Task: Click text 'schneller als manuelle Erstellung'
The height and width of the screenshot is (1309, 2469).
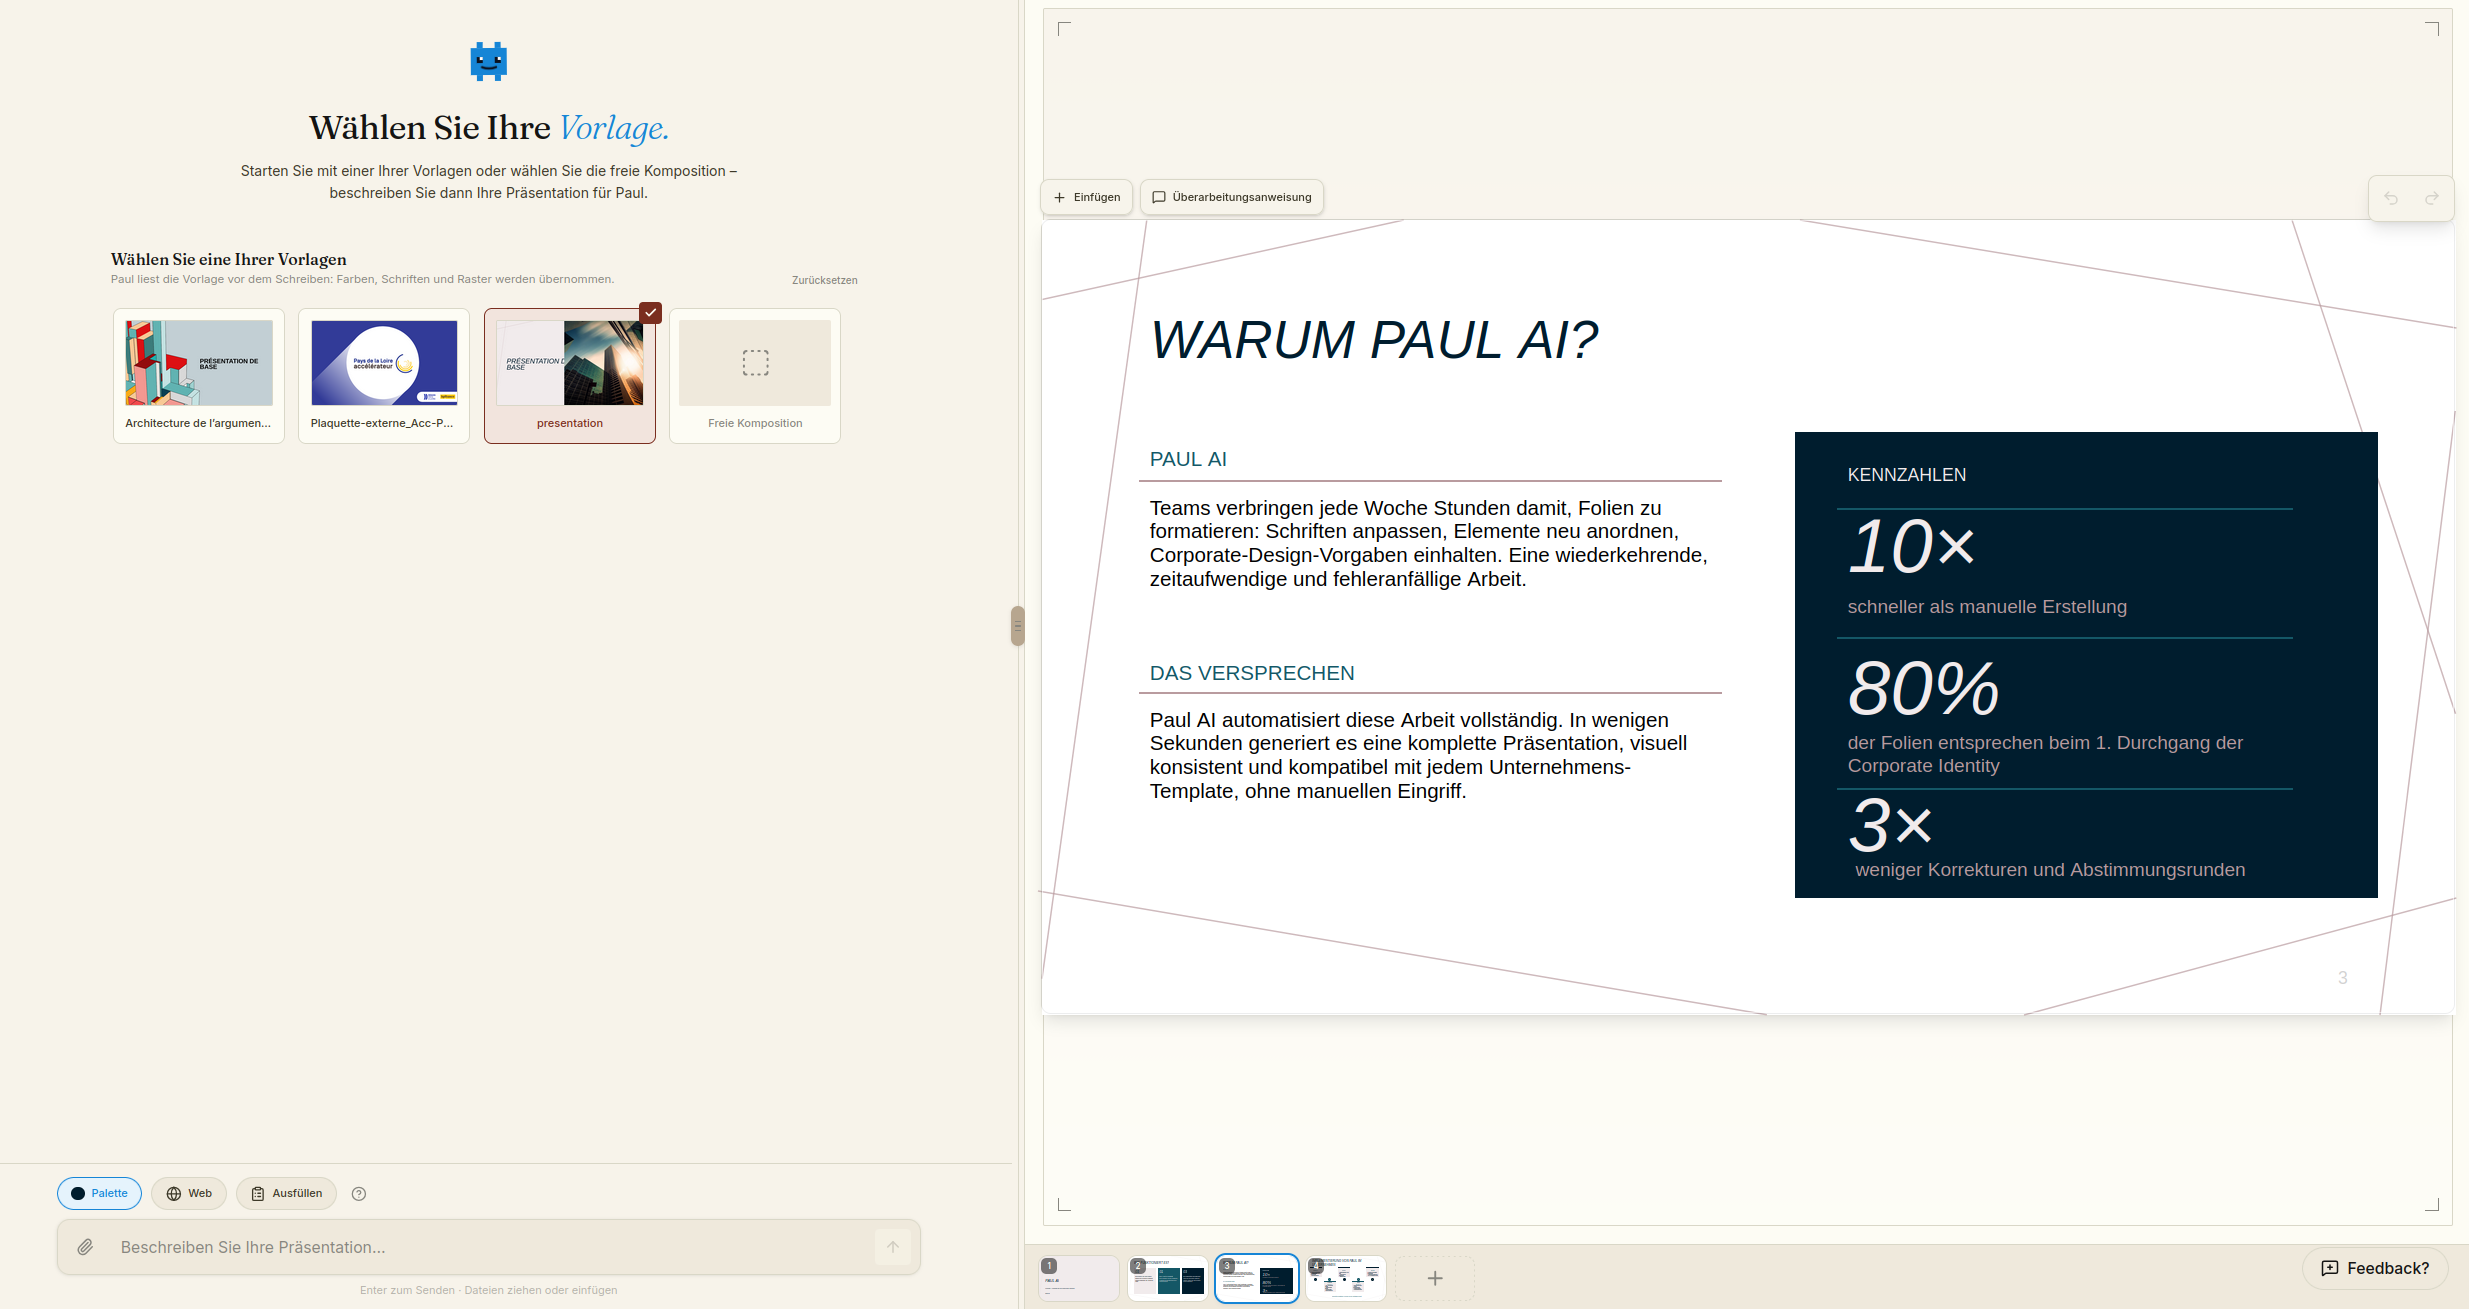Action: [1987, 607]
